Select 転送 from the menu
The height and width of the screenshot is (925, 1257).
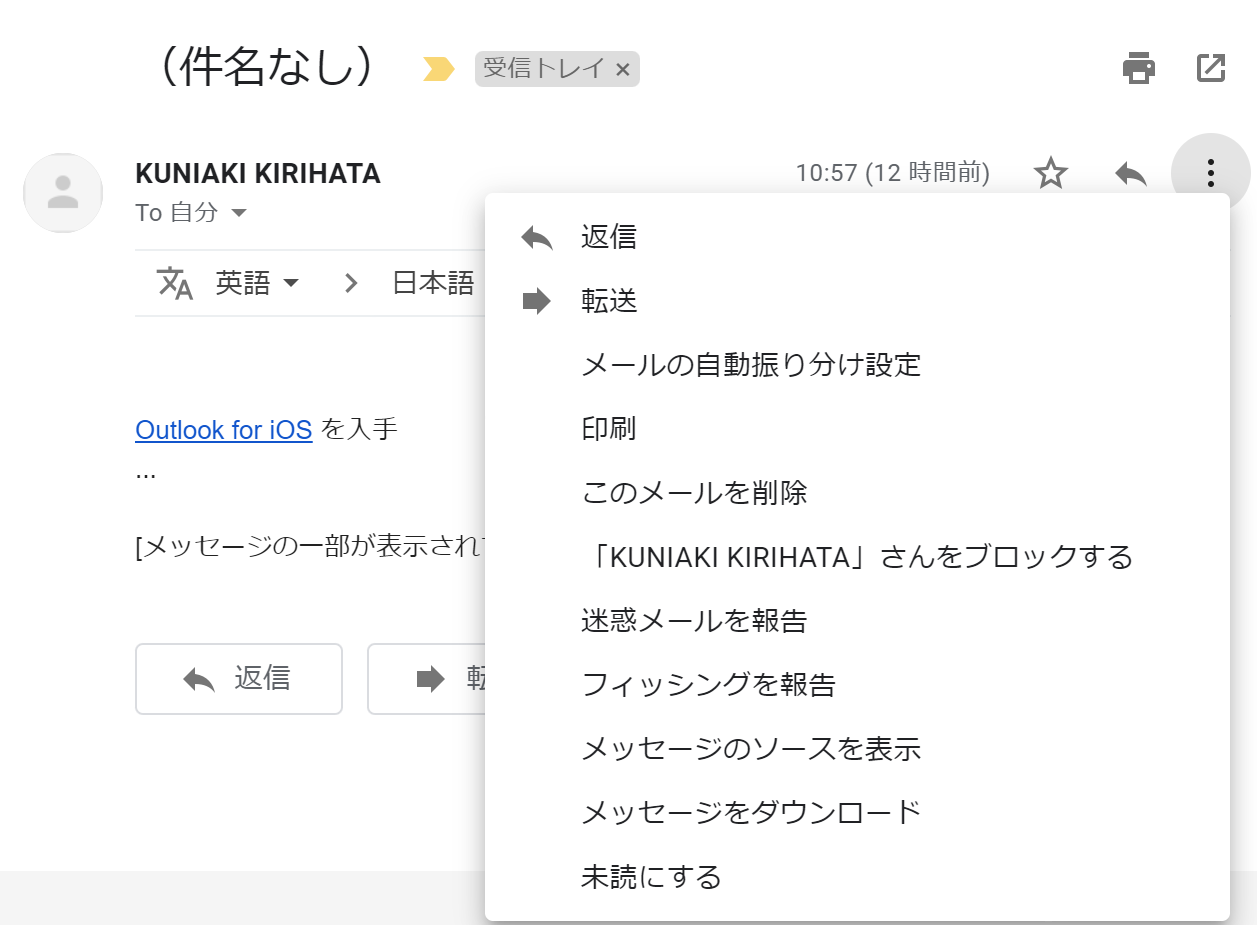pyautogui.click(x=609, y=301)
